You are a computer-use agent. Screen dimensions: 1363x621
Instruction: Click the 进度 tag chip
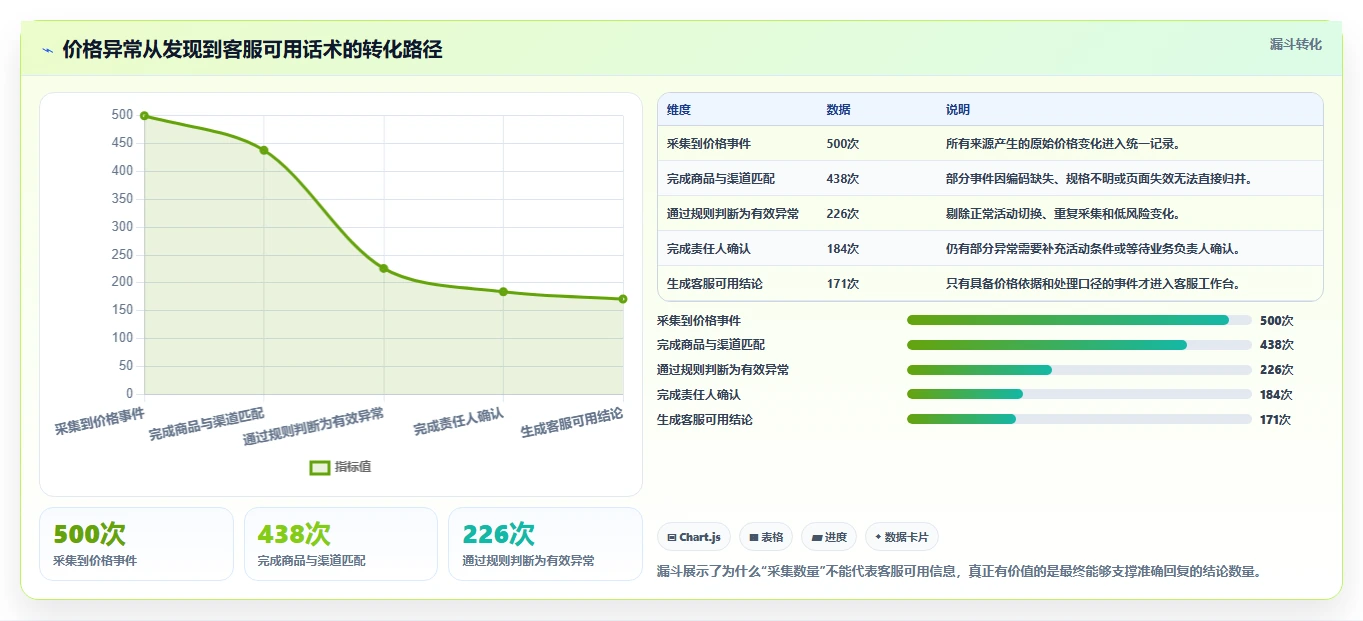pyautogui.click(x=829, y=537)
